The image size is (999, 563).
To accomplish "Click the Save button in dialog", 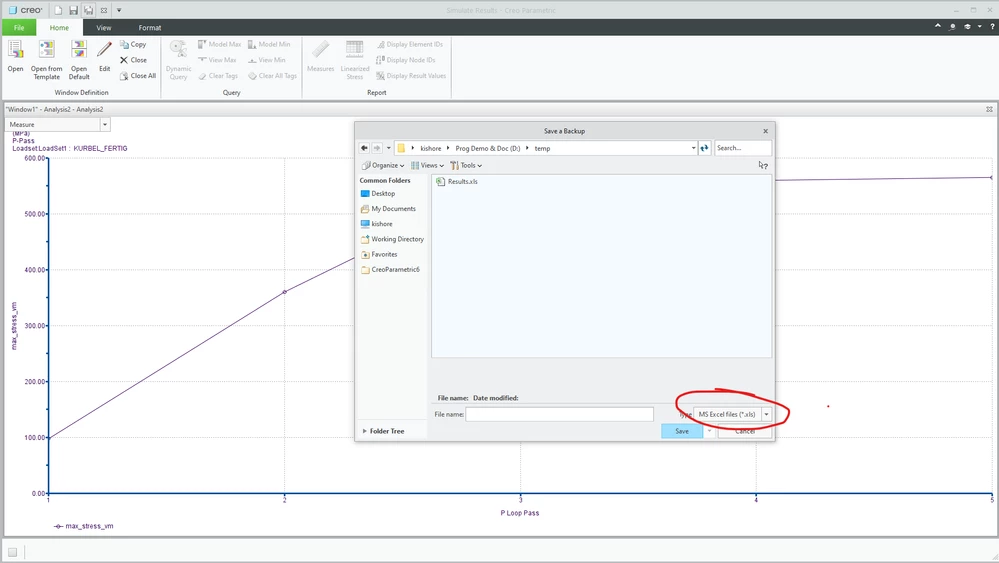I will (x=682, y=431).
